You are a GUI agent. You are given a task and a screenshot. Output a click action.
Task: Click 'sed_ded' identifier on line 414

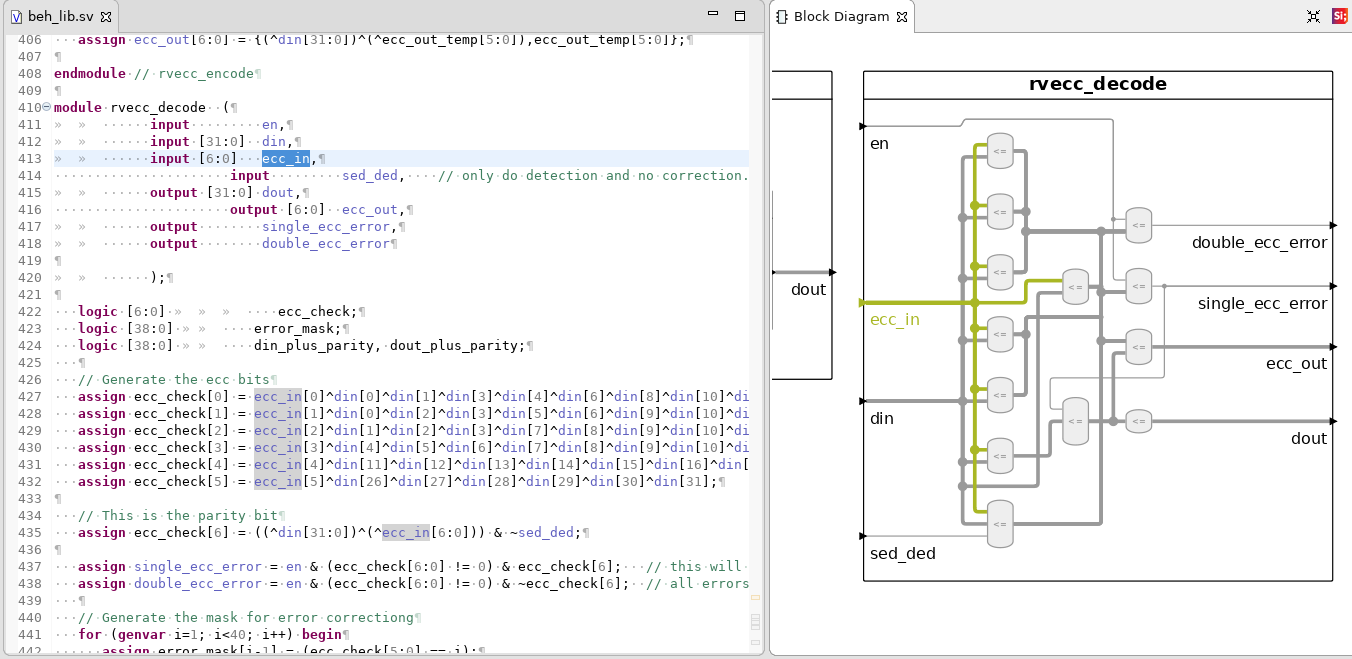(x=371, y=175)
